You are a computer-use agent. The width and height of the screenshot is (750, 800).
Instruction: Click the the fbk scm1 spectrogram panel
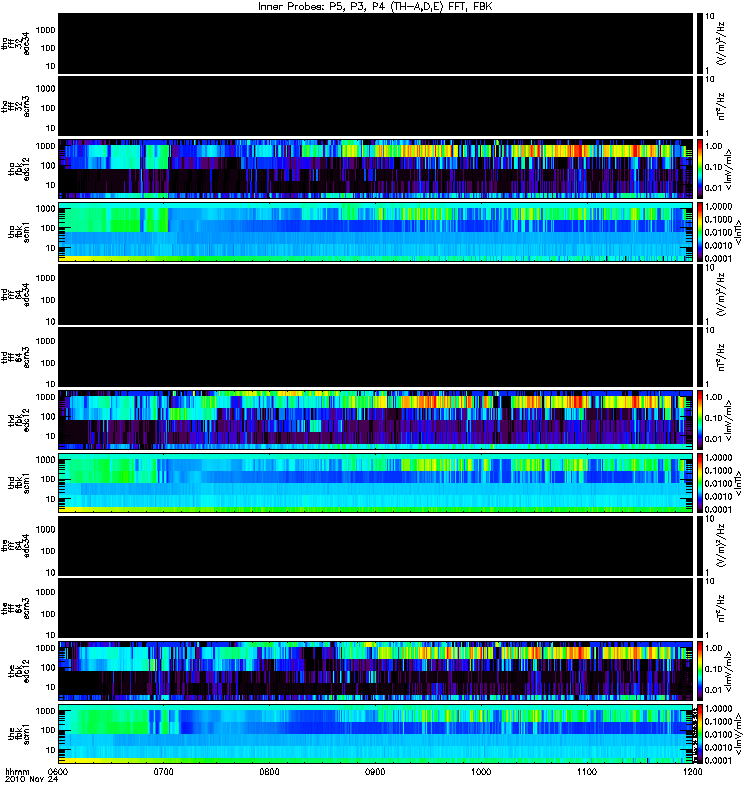click(x=376, y=734)
